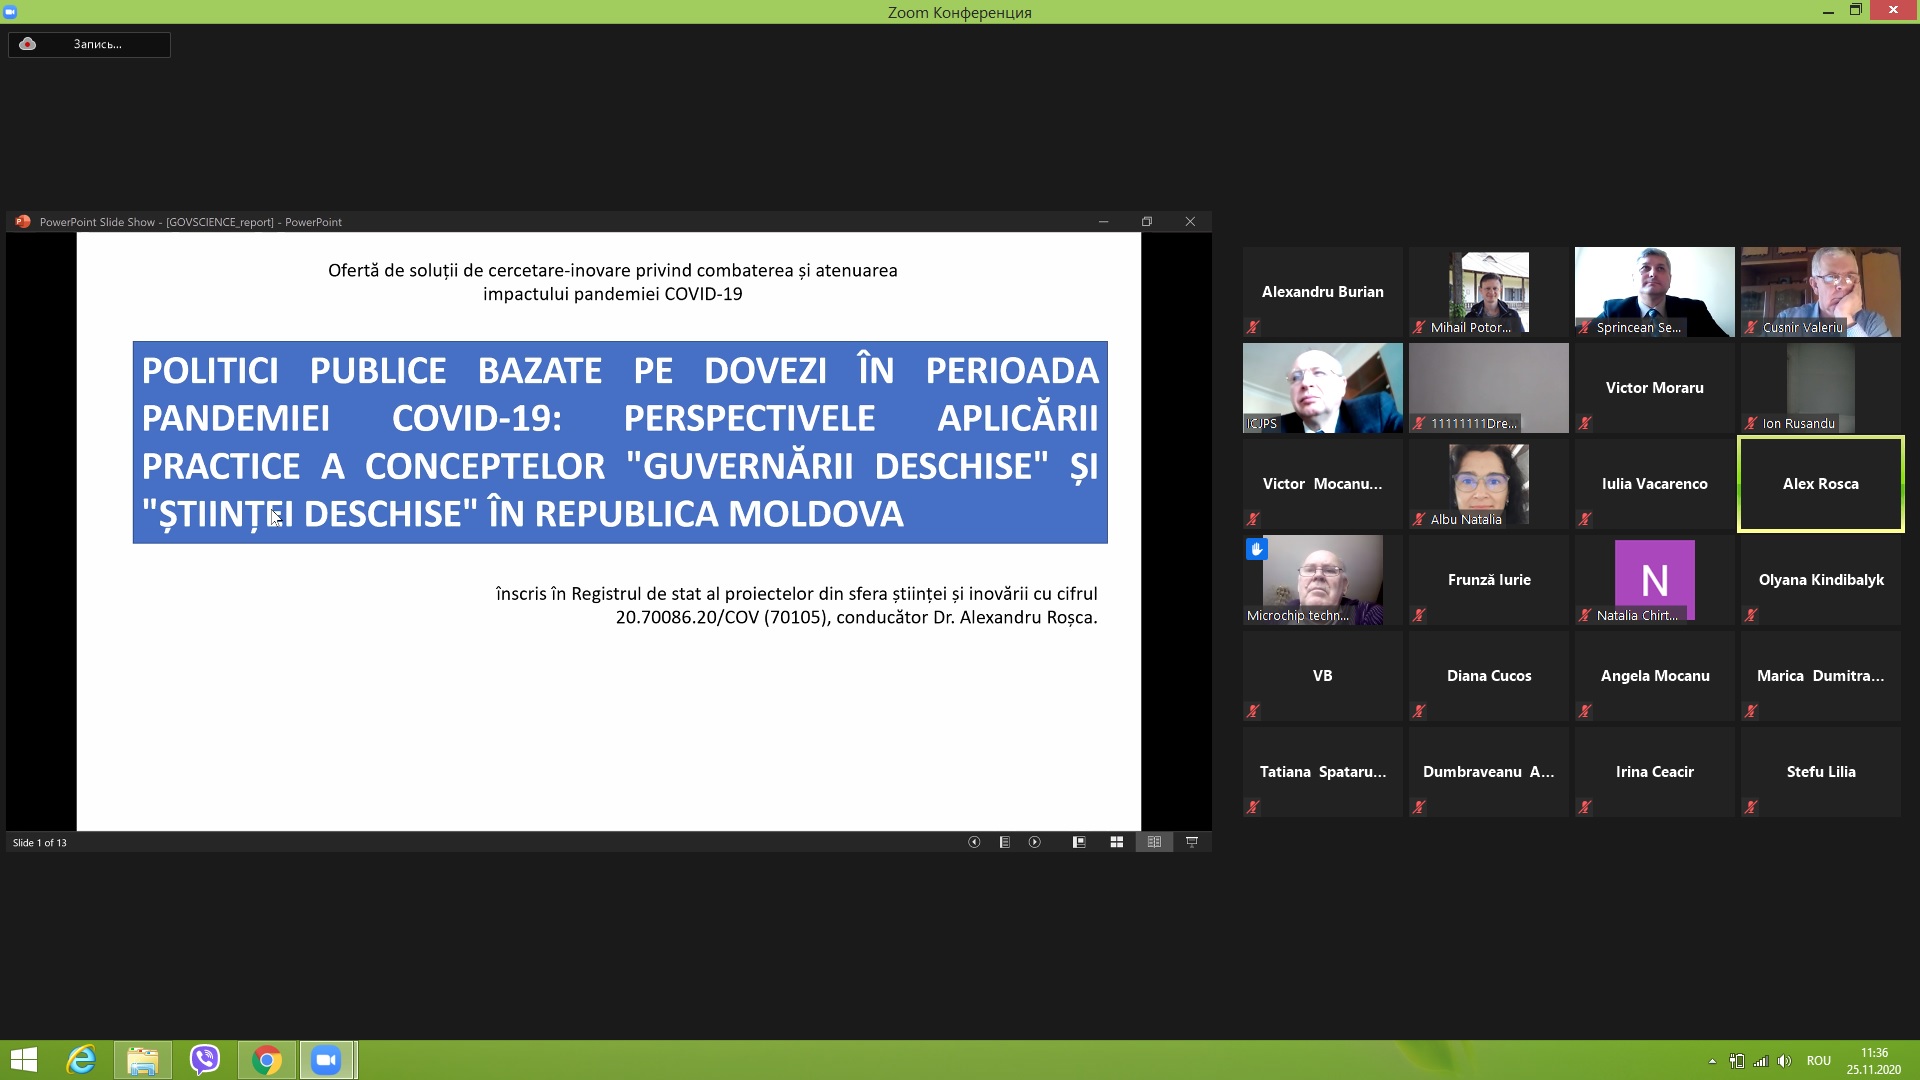Click muted mic icon on Angela Mocanu tile
This screenshot has width=1920, height=1080.
(1585, 711)
